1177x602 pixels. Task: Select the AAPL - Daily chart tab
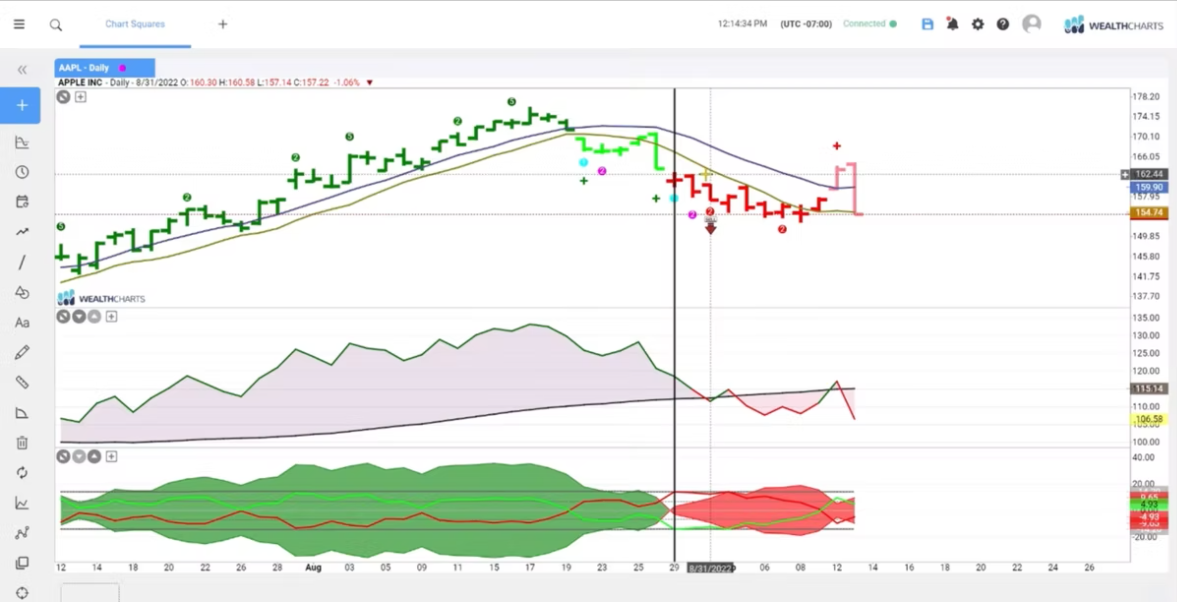pyautogui.click(x=105, y=68)
